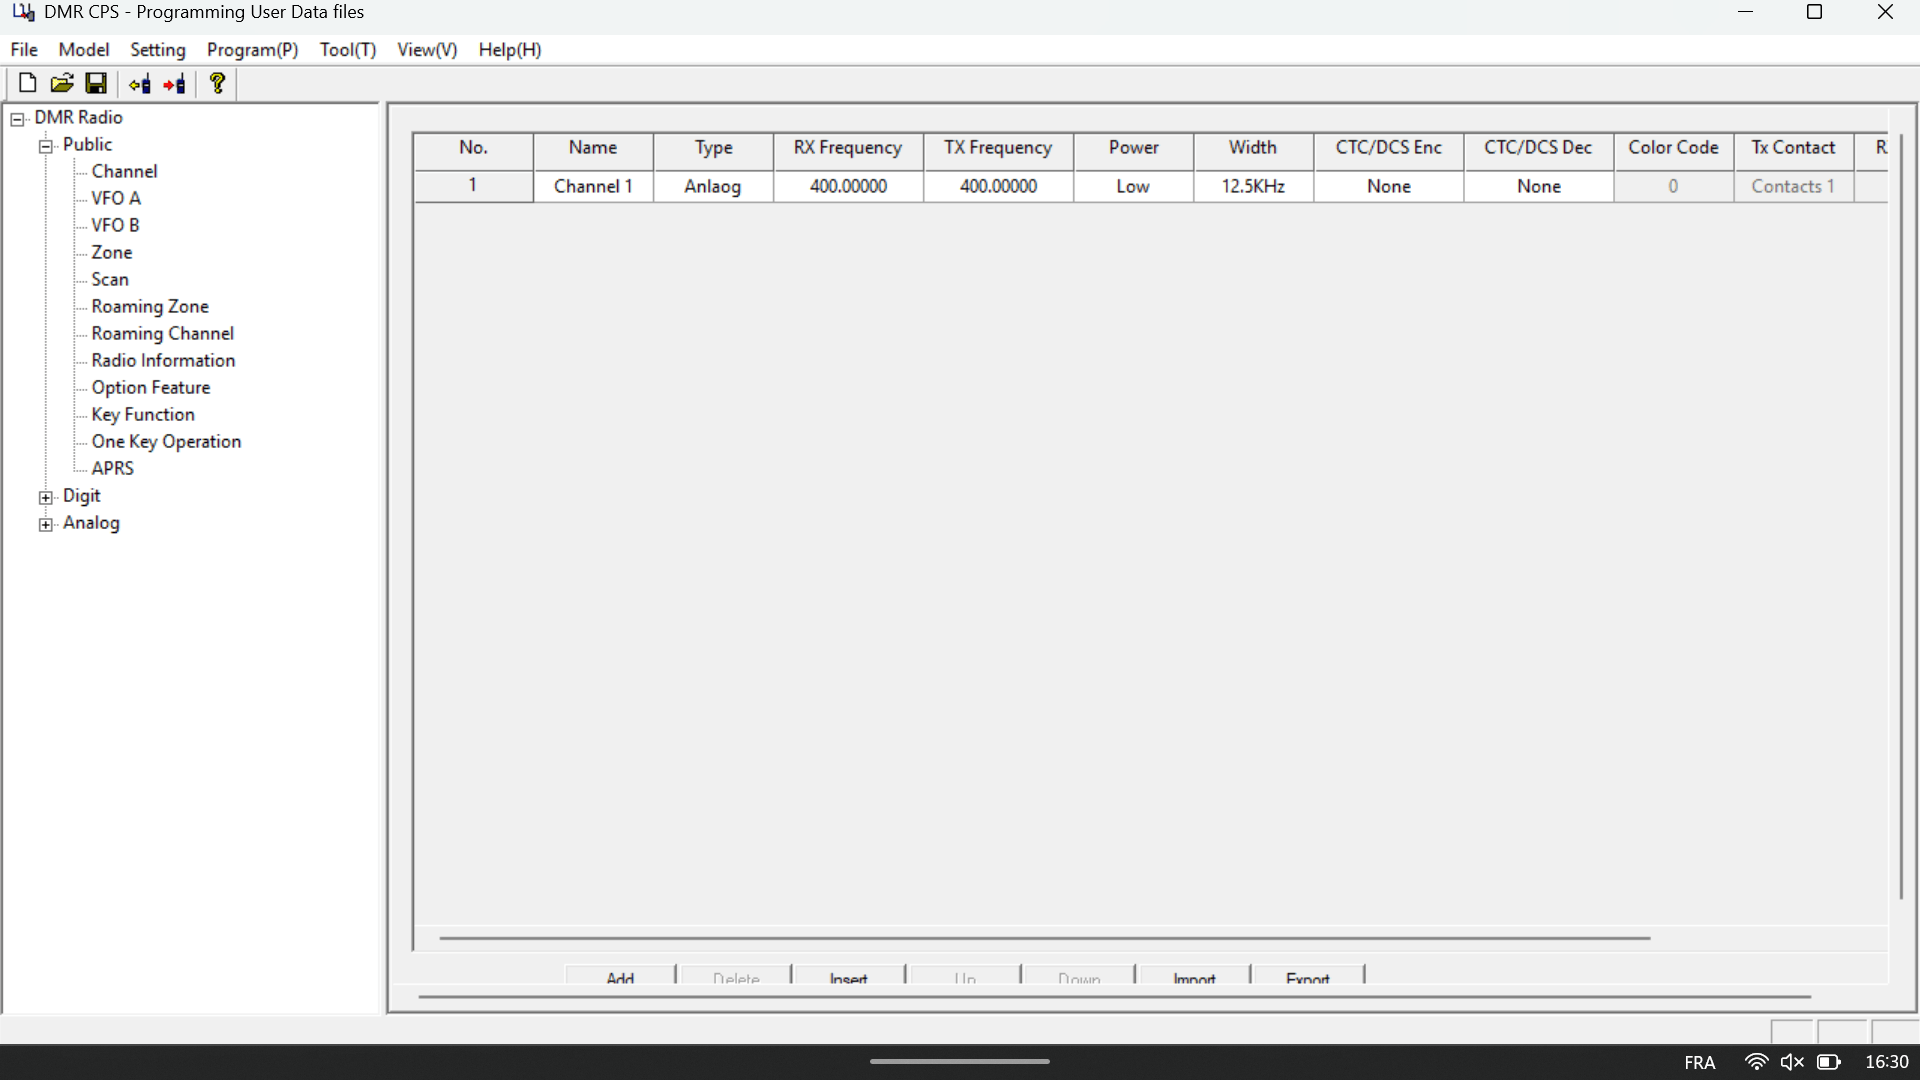Click the Power cell showing Low
This screenshot has height=1080, width=1920.
[1133, 187]
